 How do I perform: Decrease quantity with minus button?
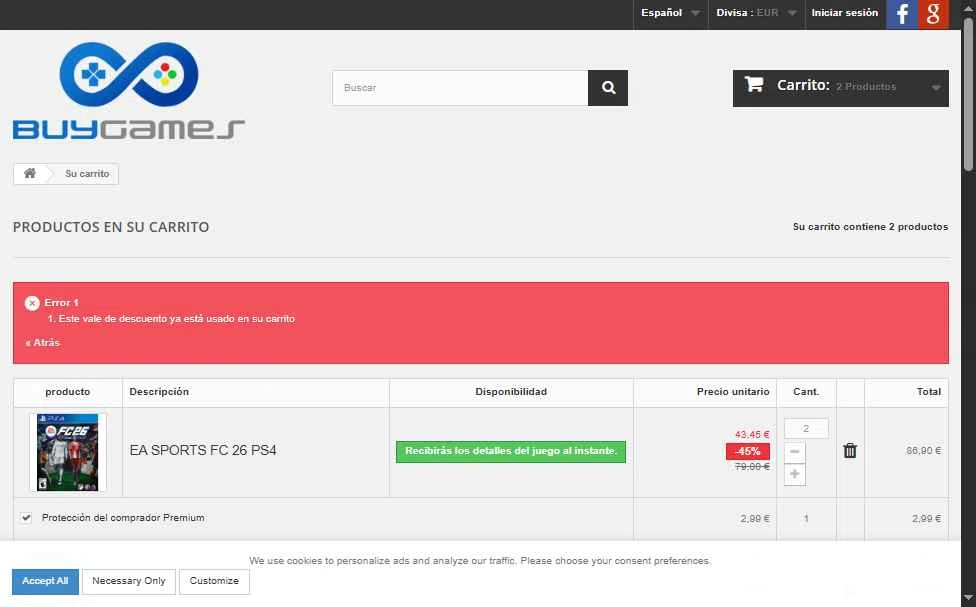point(794,451)
